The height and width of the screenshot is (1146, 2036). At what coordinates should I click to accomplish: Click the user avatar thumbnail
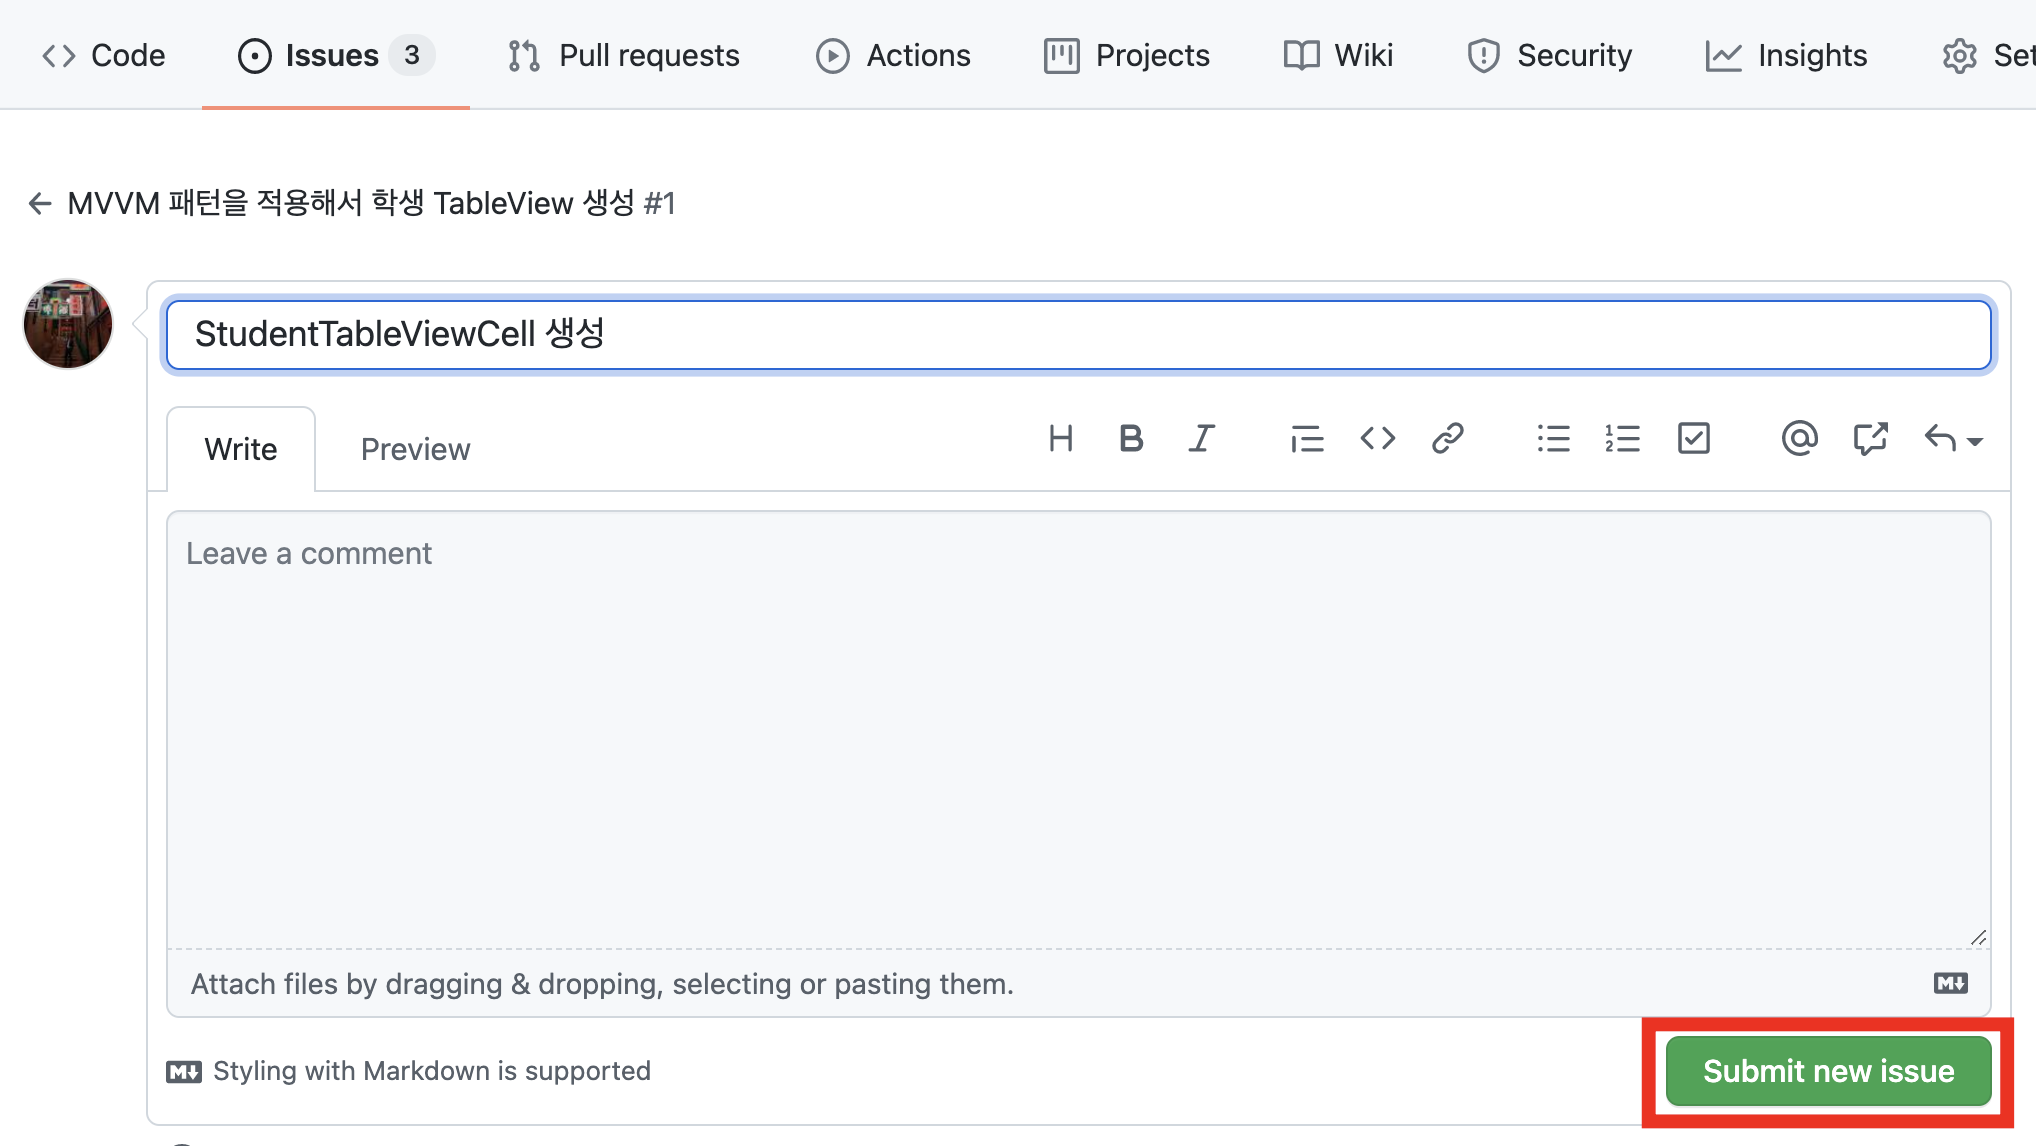tap(68, 324)
